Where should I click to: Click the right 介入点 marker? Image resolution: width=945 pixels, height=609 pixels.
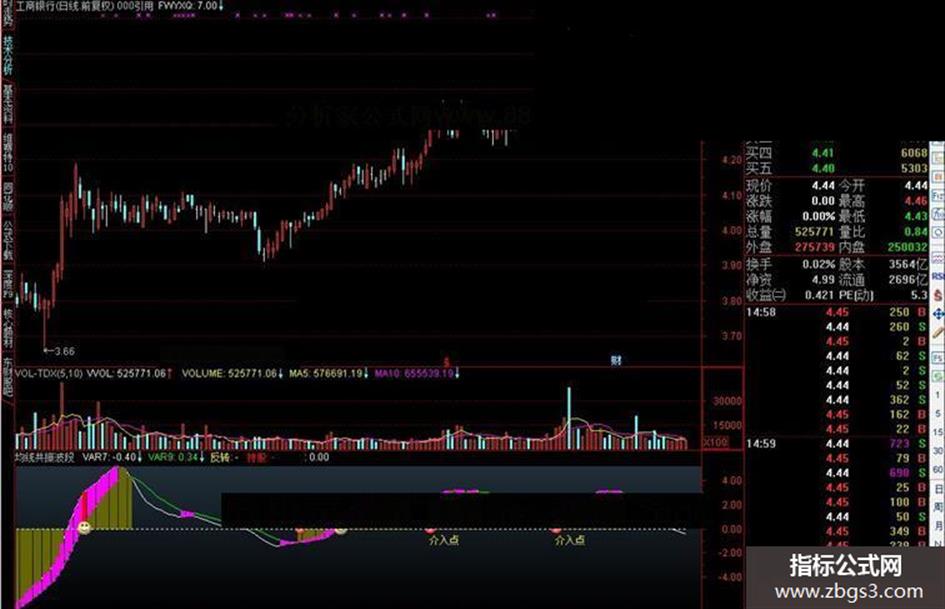pos(570,540)
